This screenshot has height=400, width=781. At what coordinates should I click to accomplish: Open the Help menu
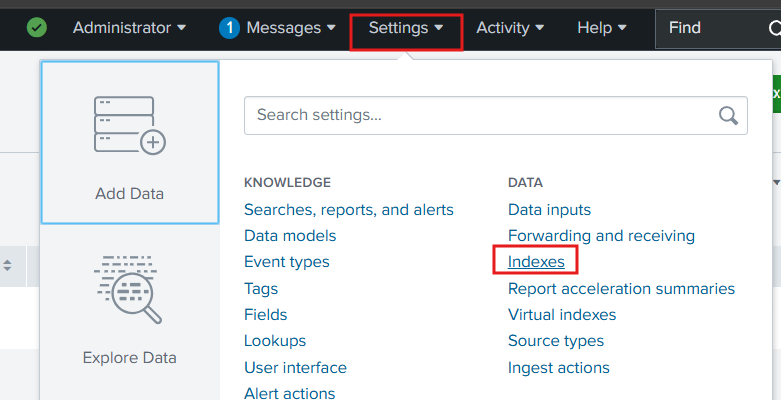602,28
